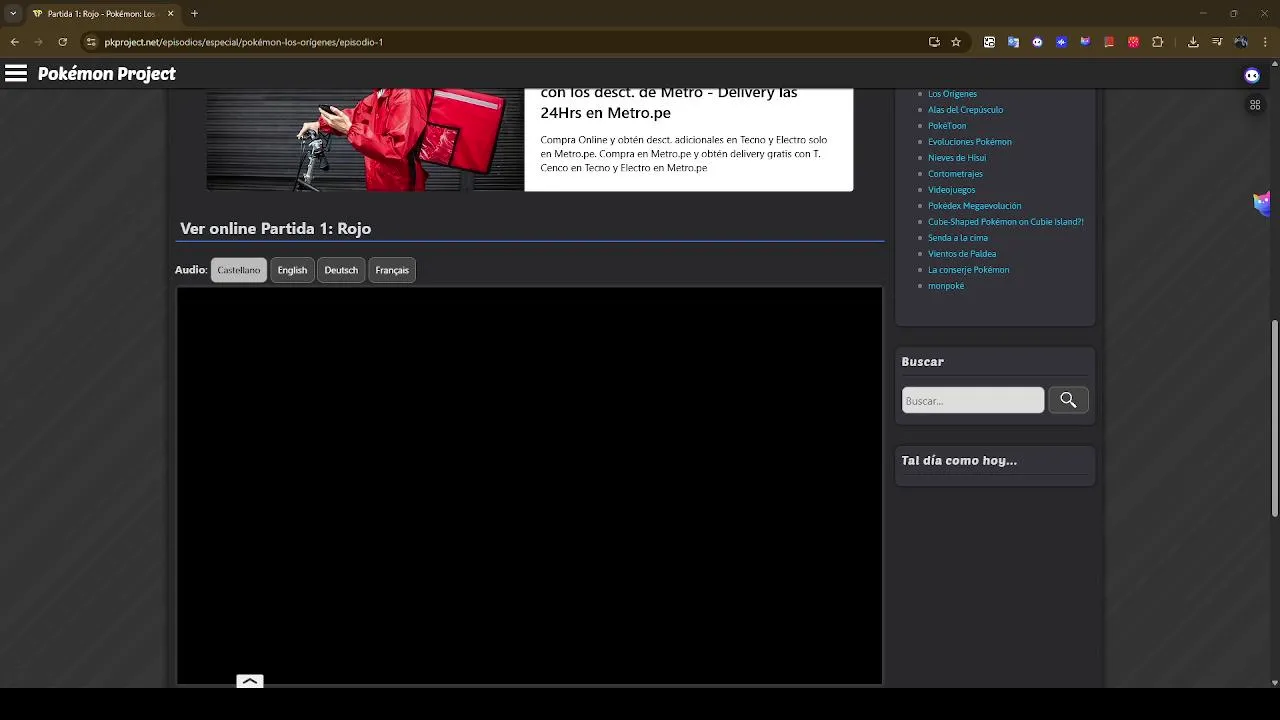Open Cube-Shaped Pokémon on Cubie Island link
This screenshot has height=720, width=1280.
[1005, 222]
